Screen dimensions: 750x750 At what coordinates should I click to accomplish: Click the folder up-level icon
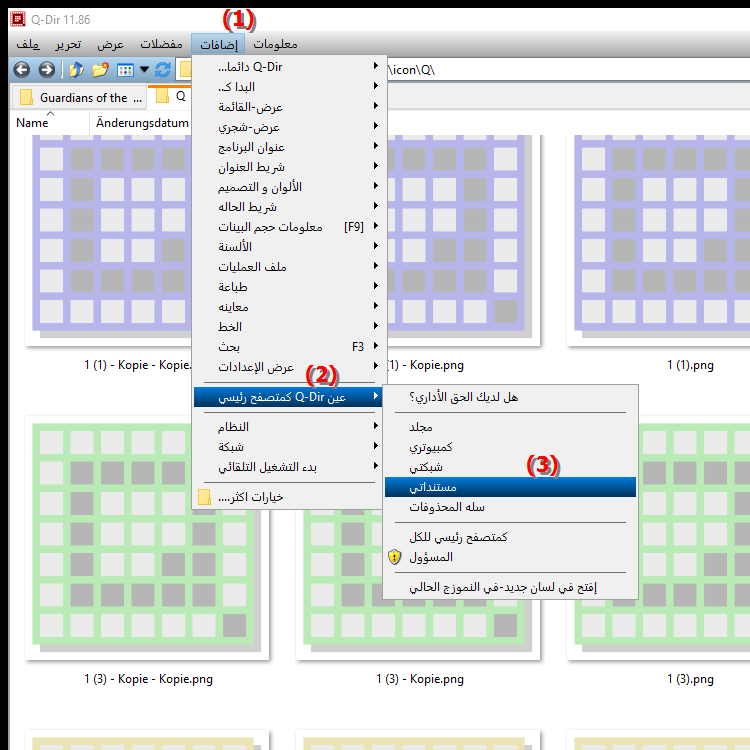[76, 70]
